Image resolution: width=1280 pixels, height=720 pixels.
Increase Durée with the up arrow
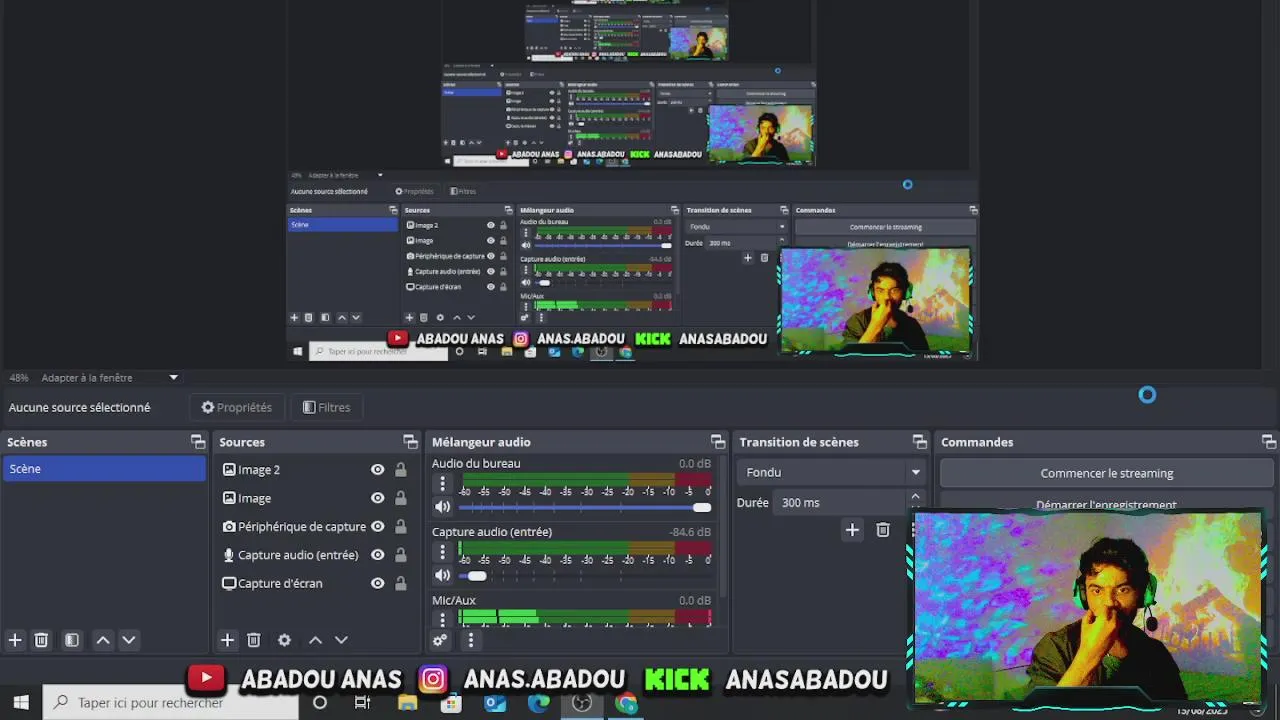[x=915, y=497]
